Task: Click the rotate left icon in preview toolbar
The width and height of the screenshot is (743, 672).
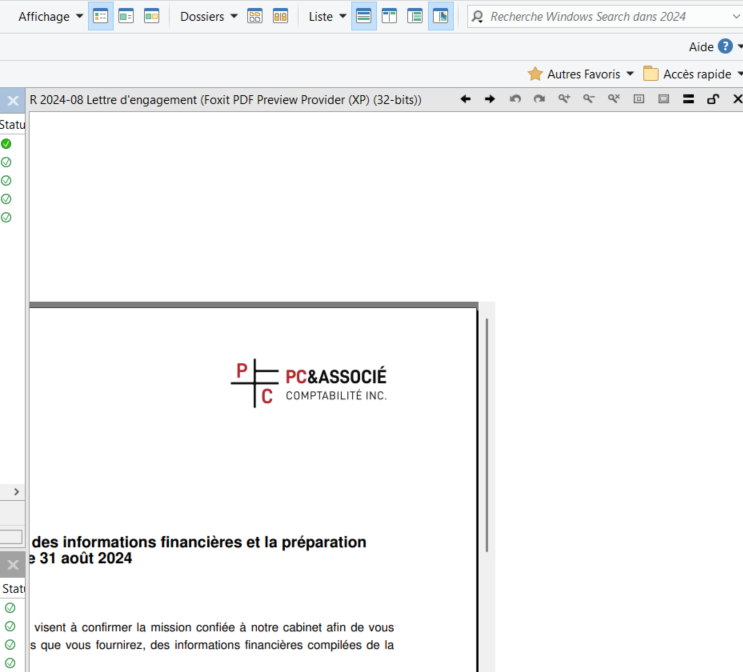Action: (x=515, y=99)
